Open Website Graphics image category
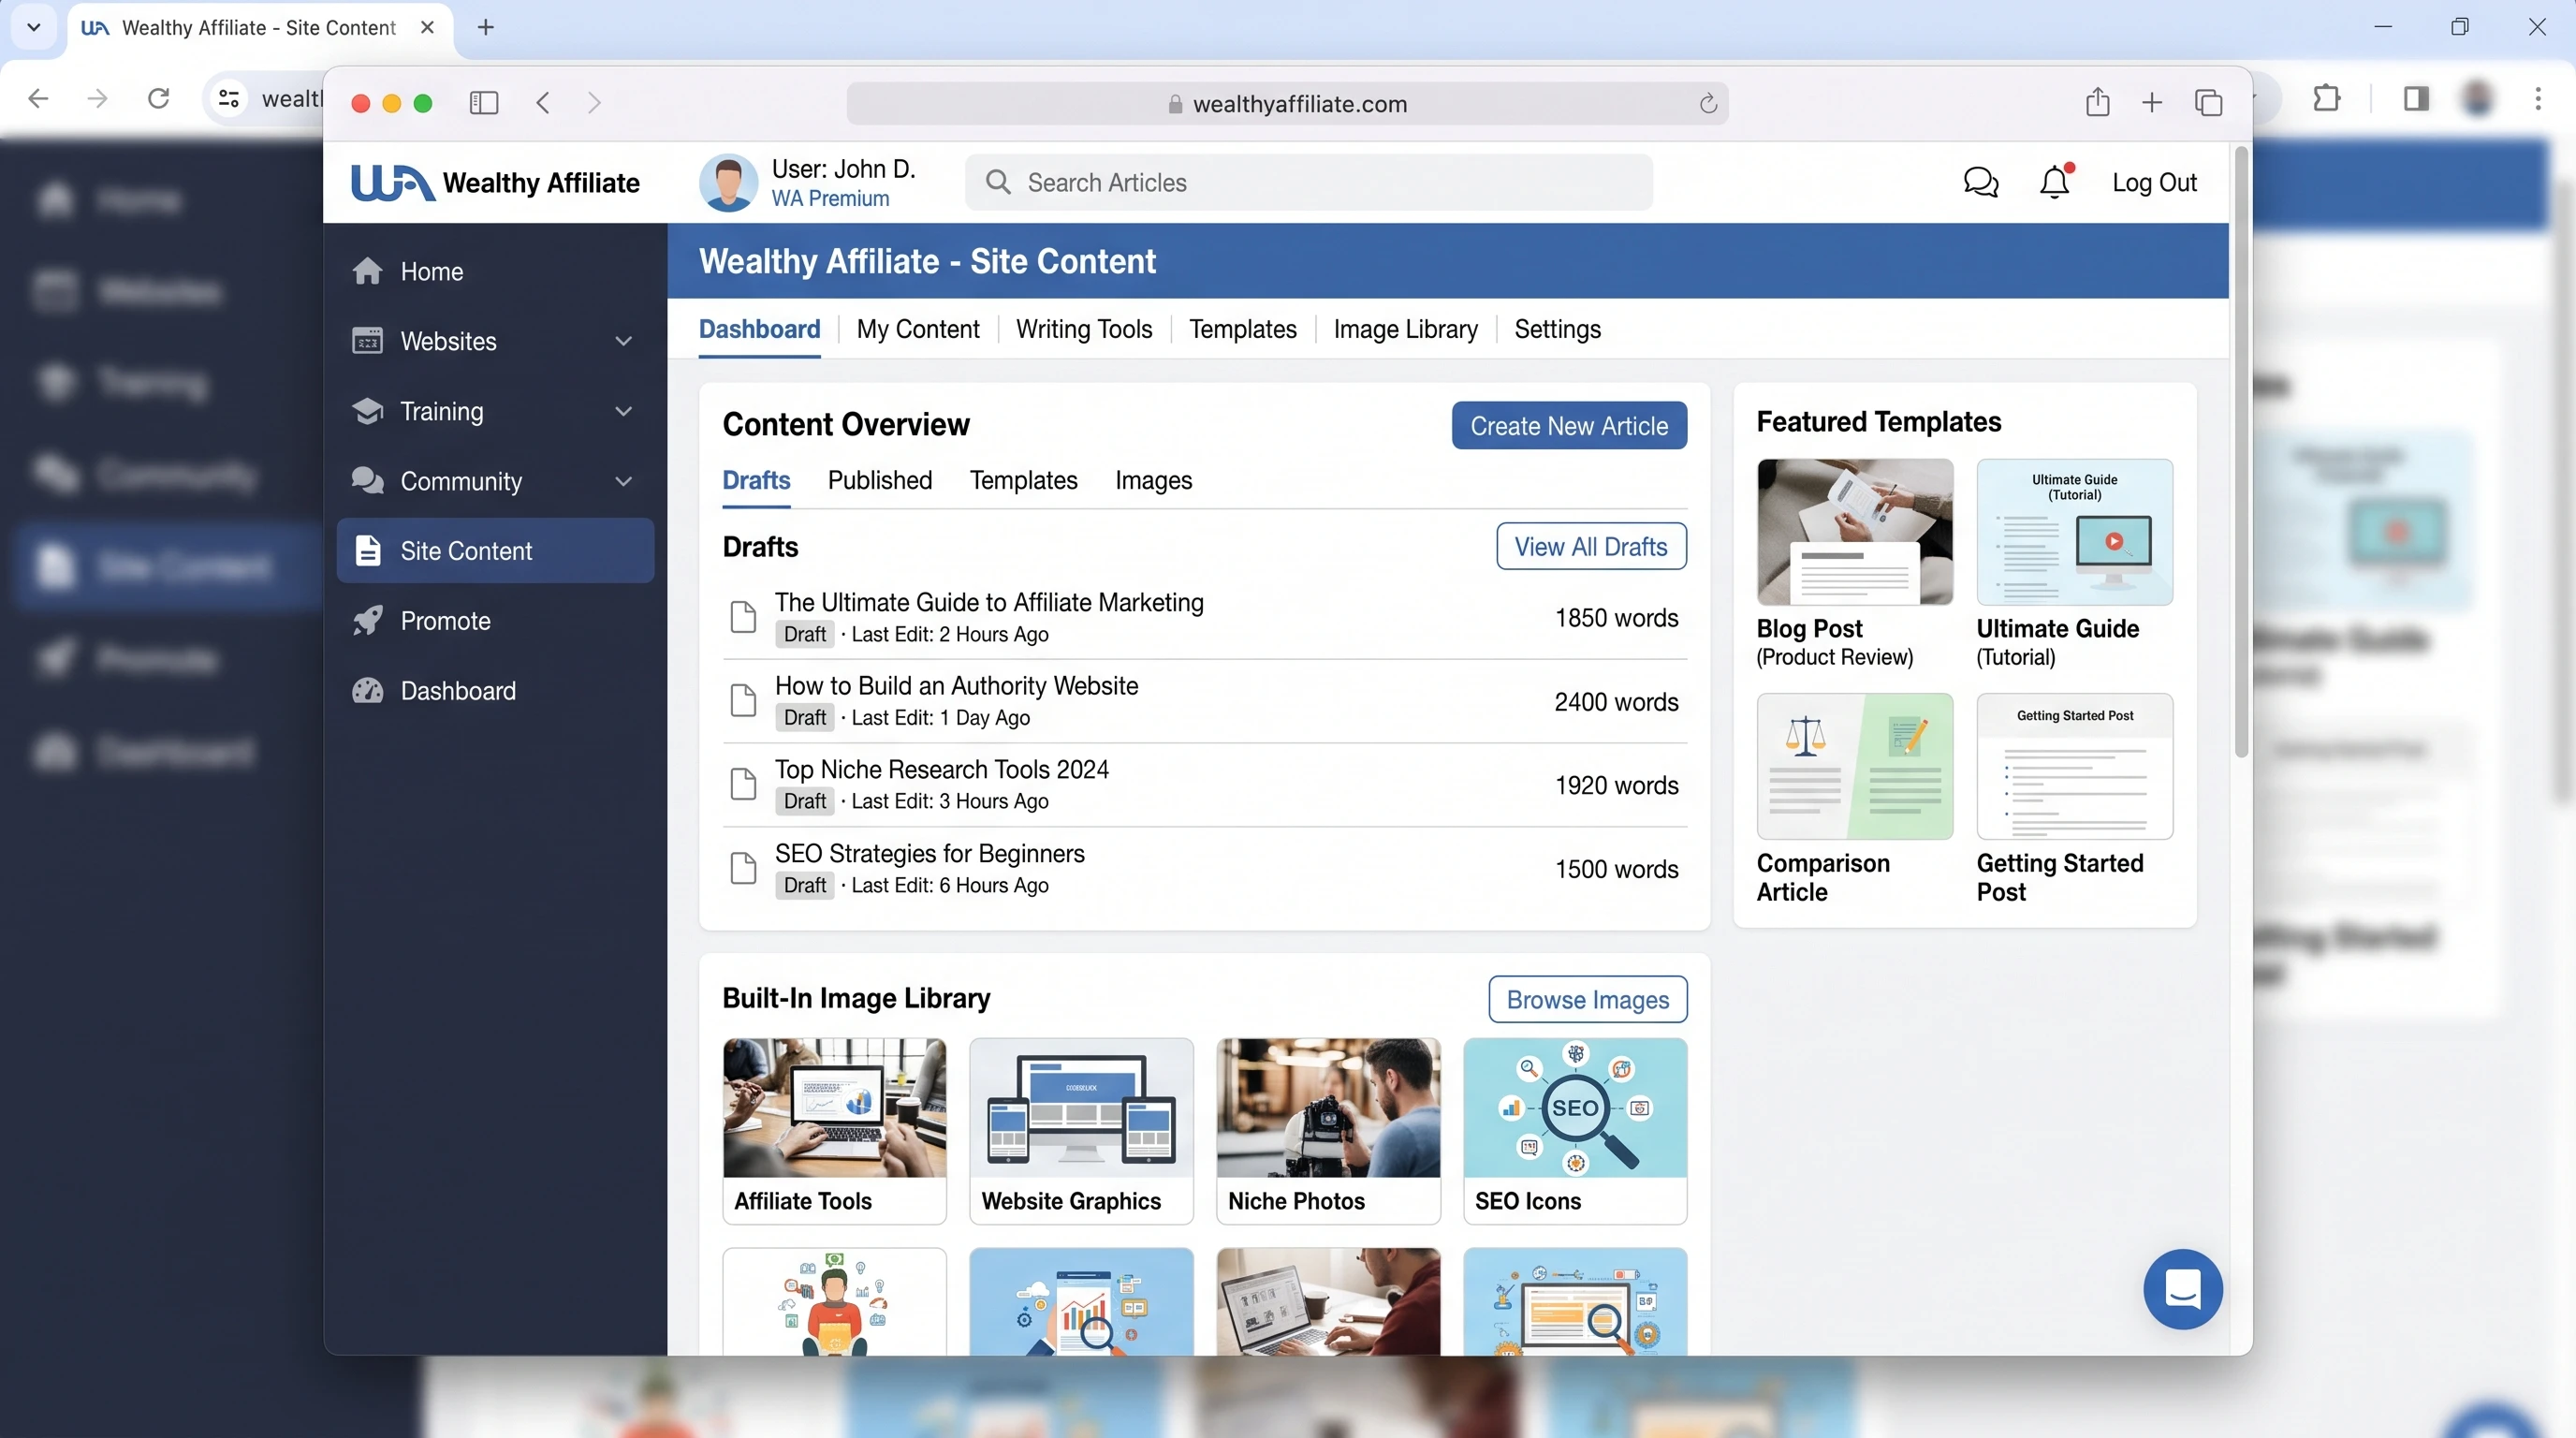The image size is (2576, 1438). (x=1081, y=1130)
